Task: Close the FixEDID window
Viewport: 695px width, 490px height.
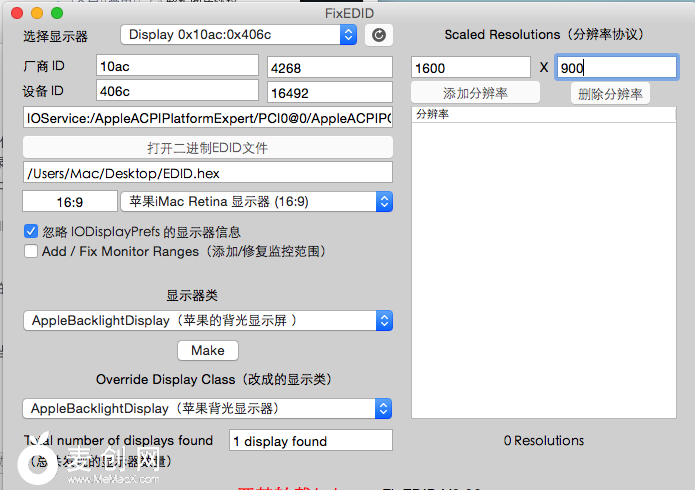Action: pos(17,14)
